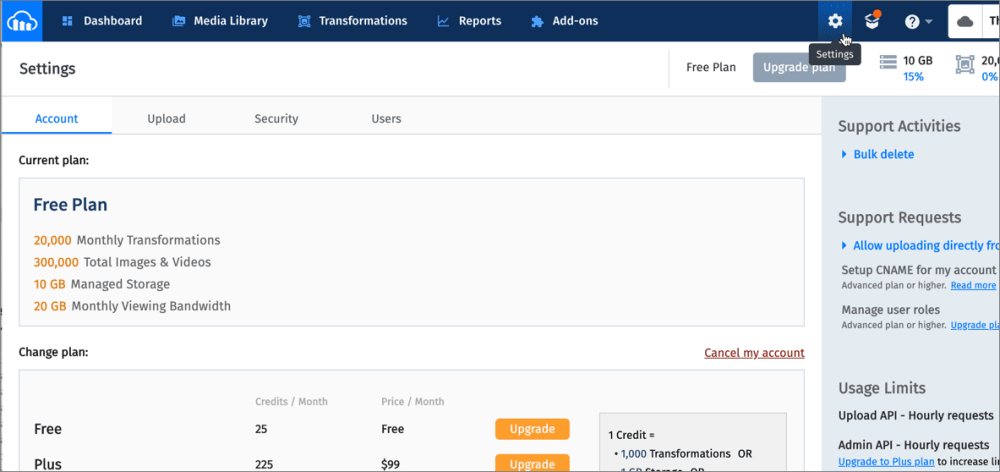This screenshot has width=1000, height=472.
Task: Click the 1,000 Transformations credit line
Action: pos(682,454)
